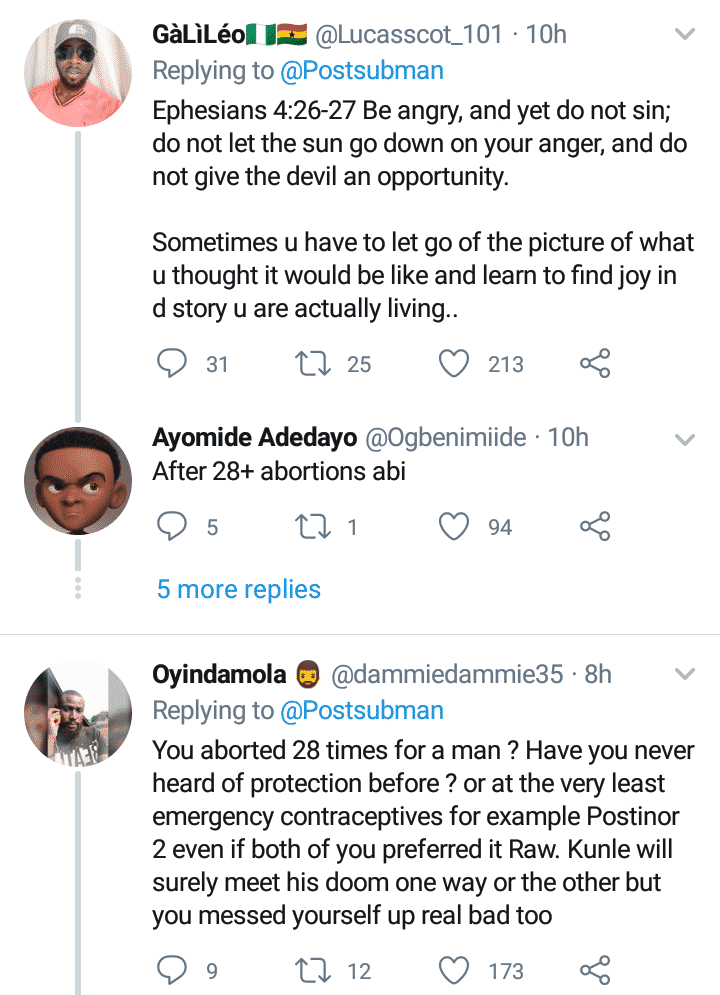Screen dimensions: 720x995
Task: Share Oyindamola's tweet
Action: click(x=595, y=970)
